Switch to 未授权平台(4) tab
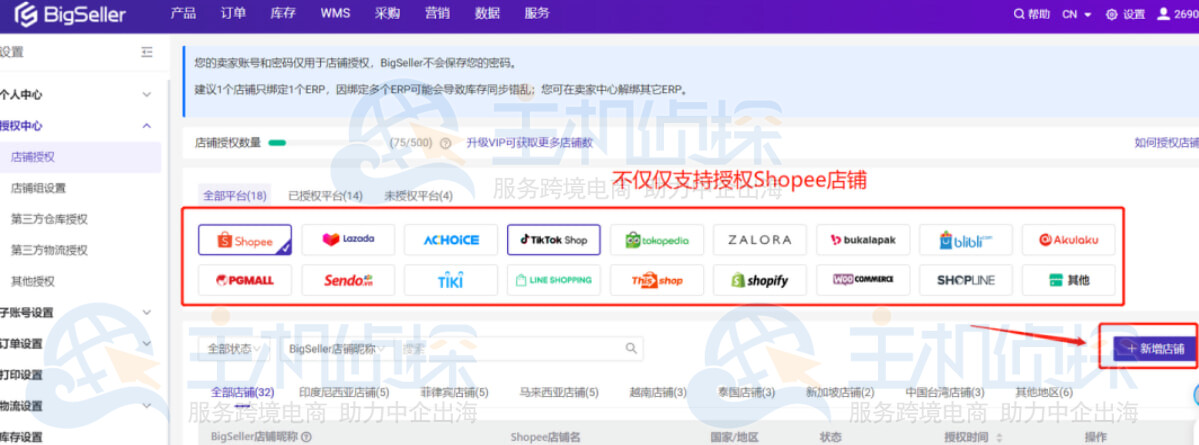Screen dimensions: 1199x445 [x=419, y=196]
